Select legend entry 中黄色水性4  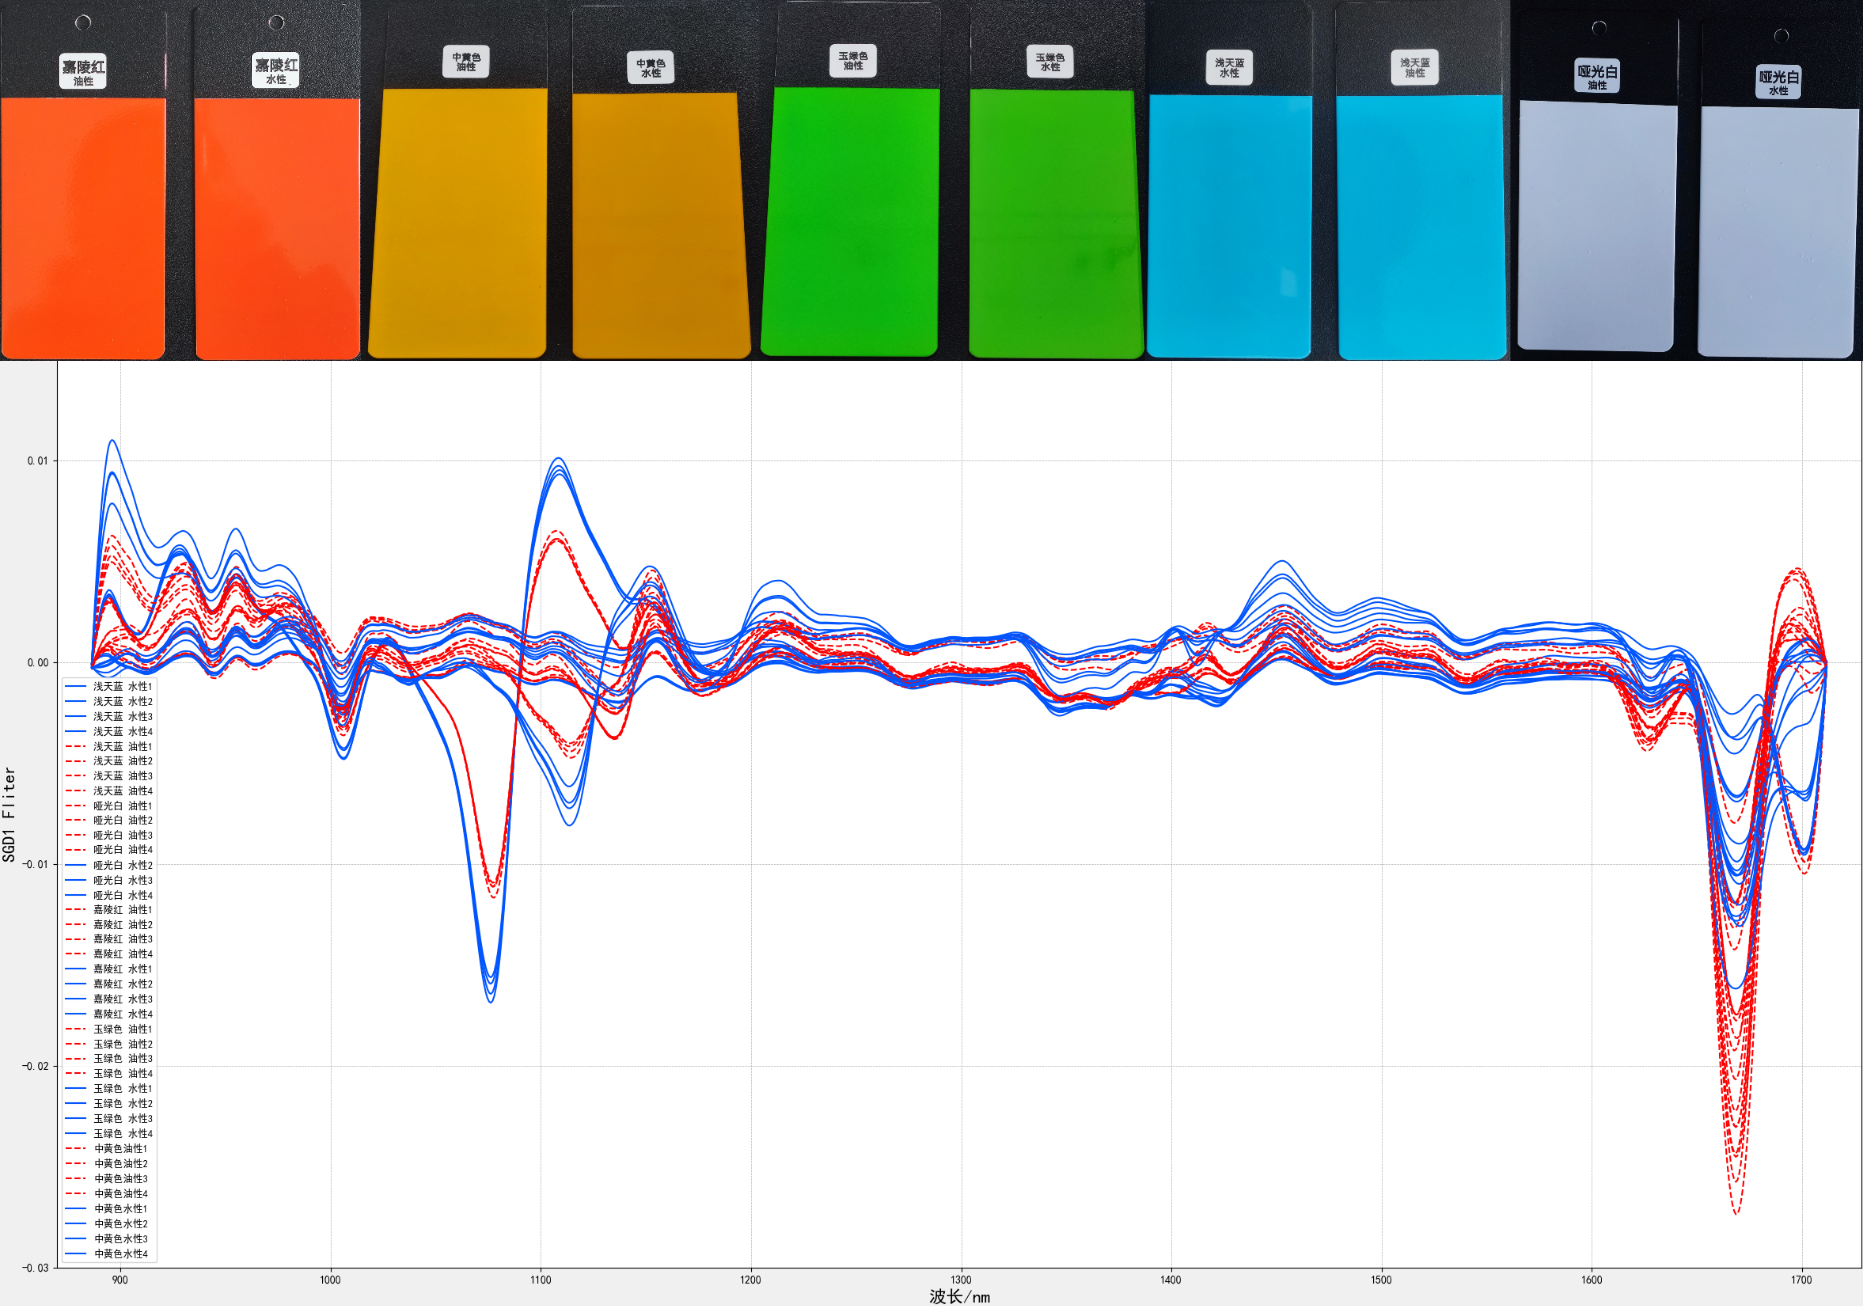tap(120, 1254)
